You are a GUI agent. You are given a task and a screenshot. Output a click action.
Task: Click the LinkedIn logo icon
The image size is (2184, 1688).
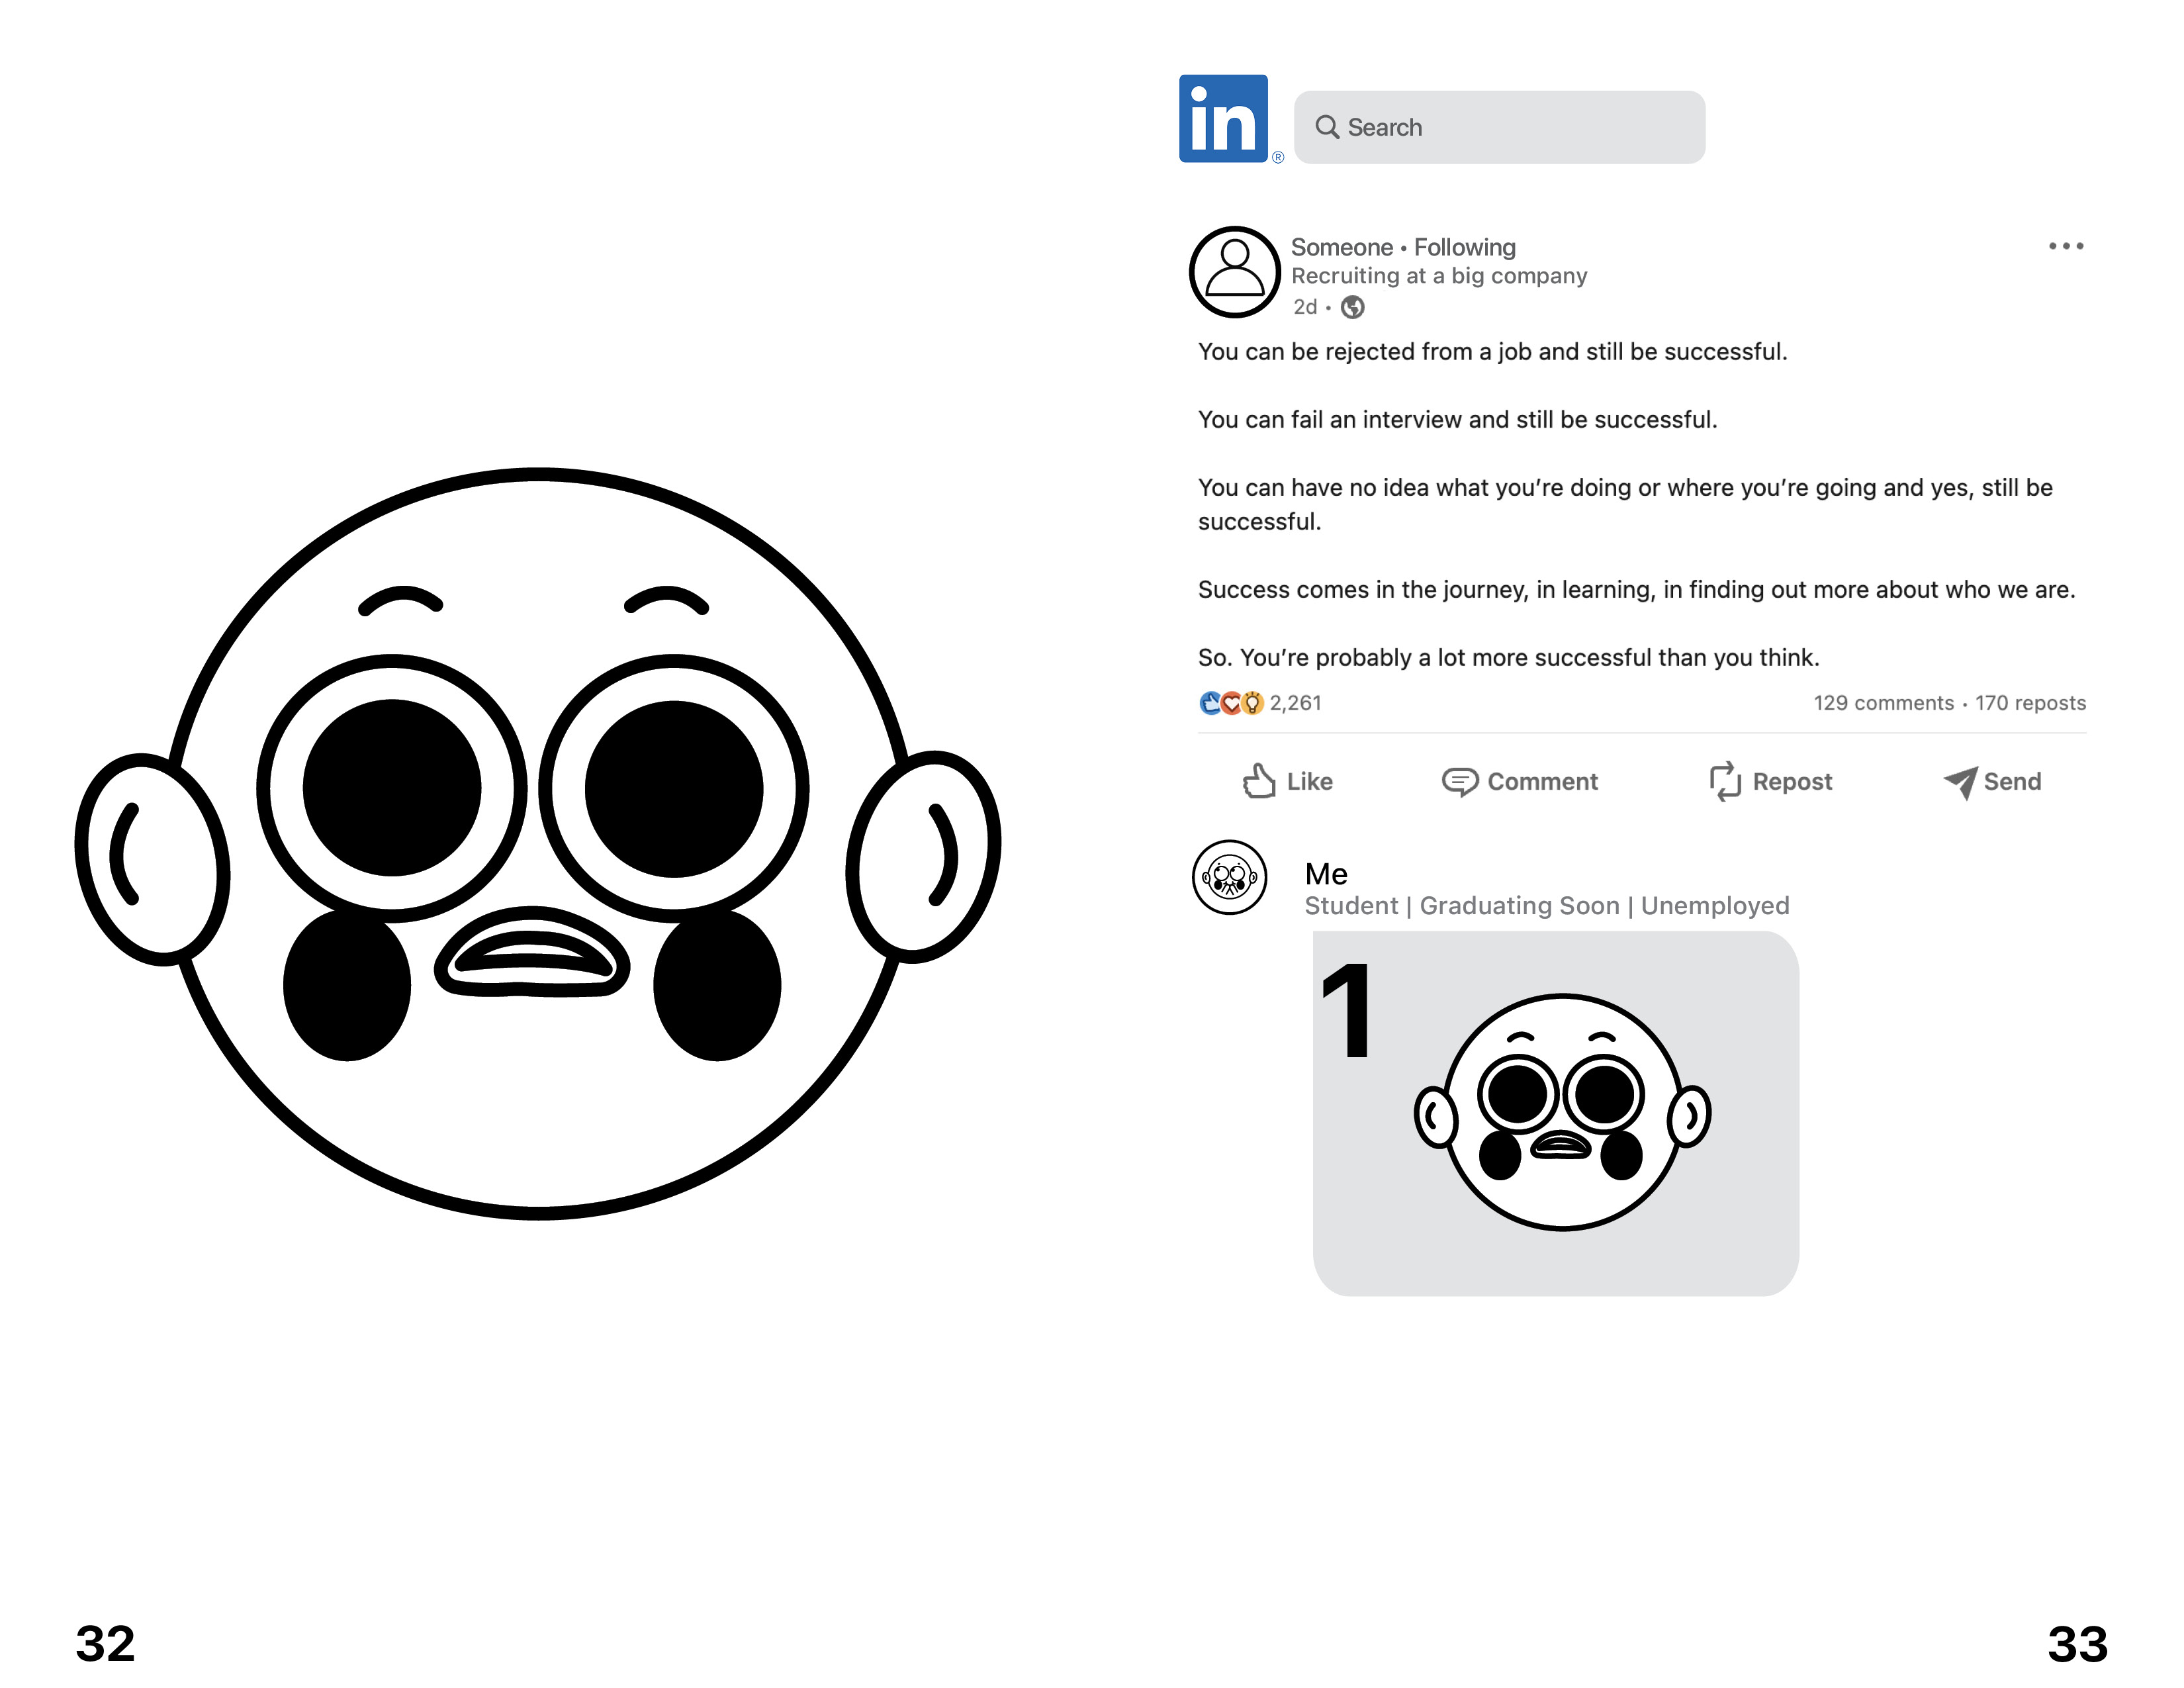1223,119
